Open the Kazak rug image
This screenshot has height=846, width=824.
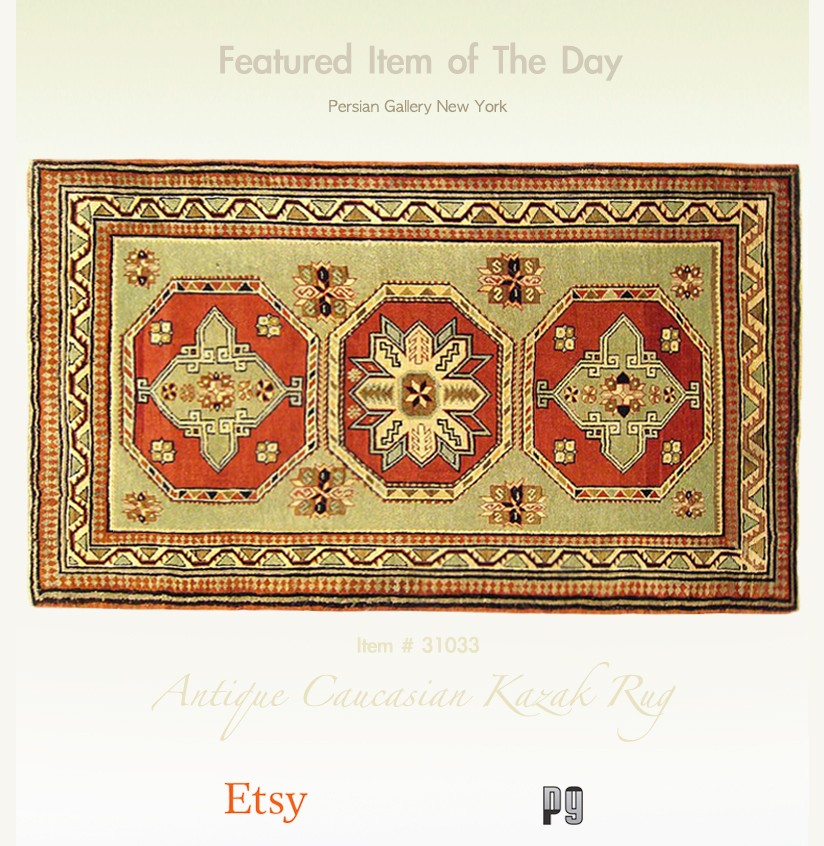[414, 386]
